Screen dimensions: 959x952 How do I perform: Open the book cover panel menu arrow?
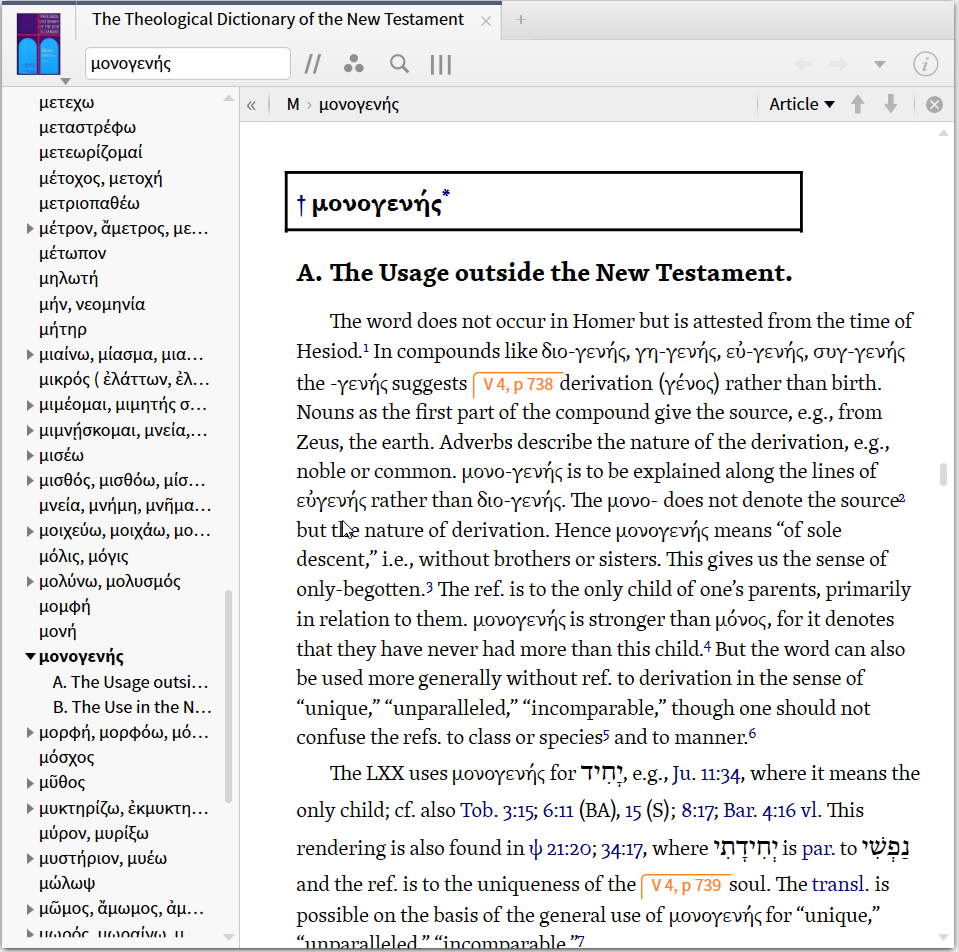65,81
